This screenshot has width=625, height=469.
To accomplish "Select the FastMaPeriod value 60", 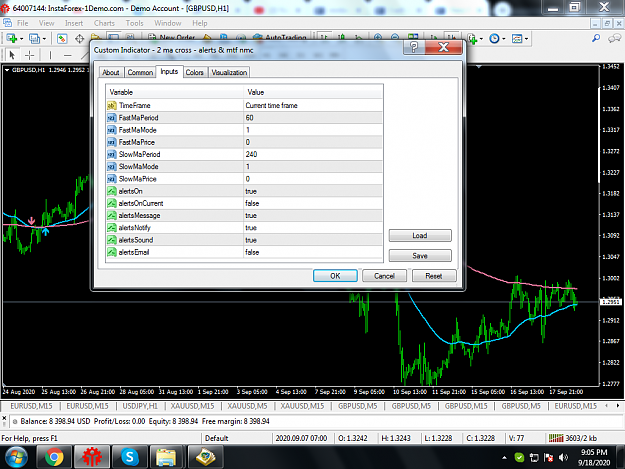I will click(313, 118).
